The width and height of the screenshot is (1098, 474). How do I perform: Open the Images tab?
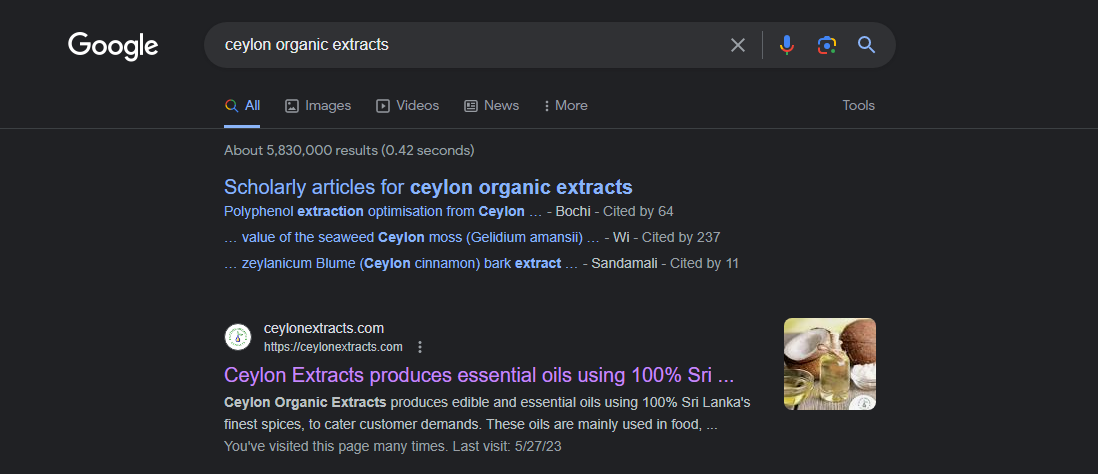pyautogui.click(x=318, y=106)
